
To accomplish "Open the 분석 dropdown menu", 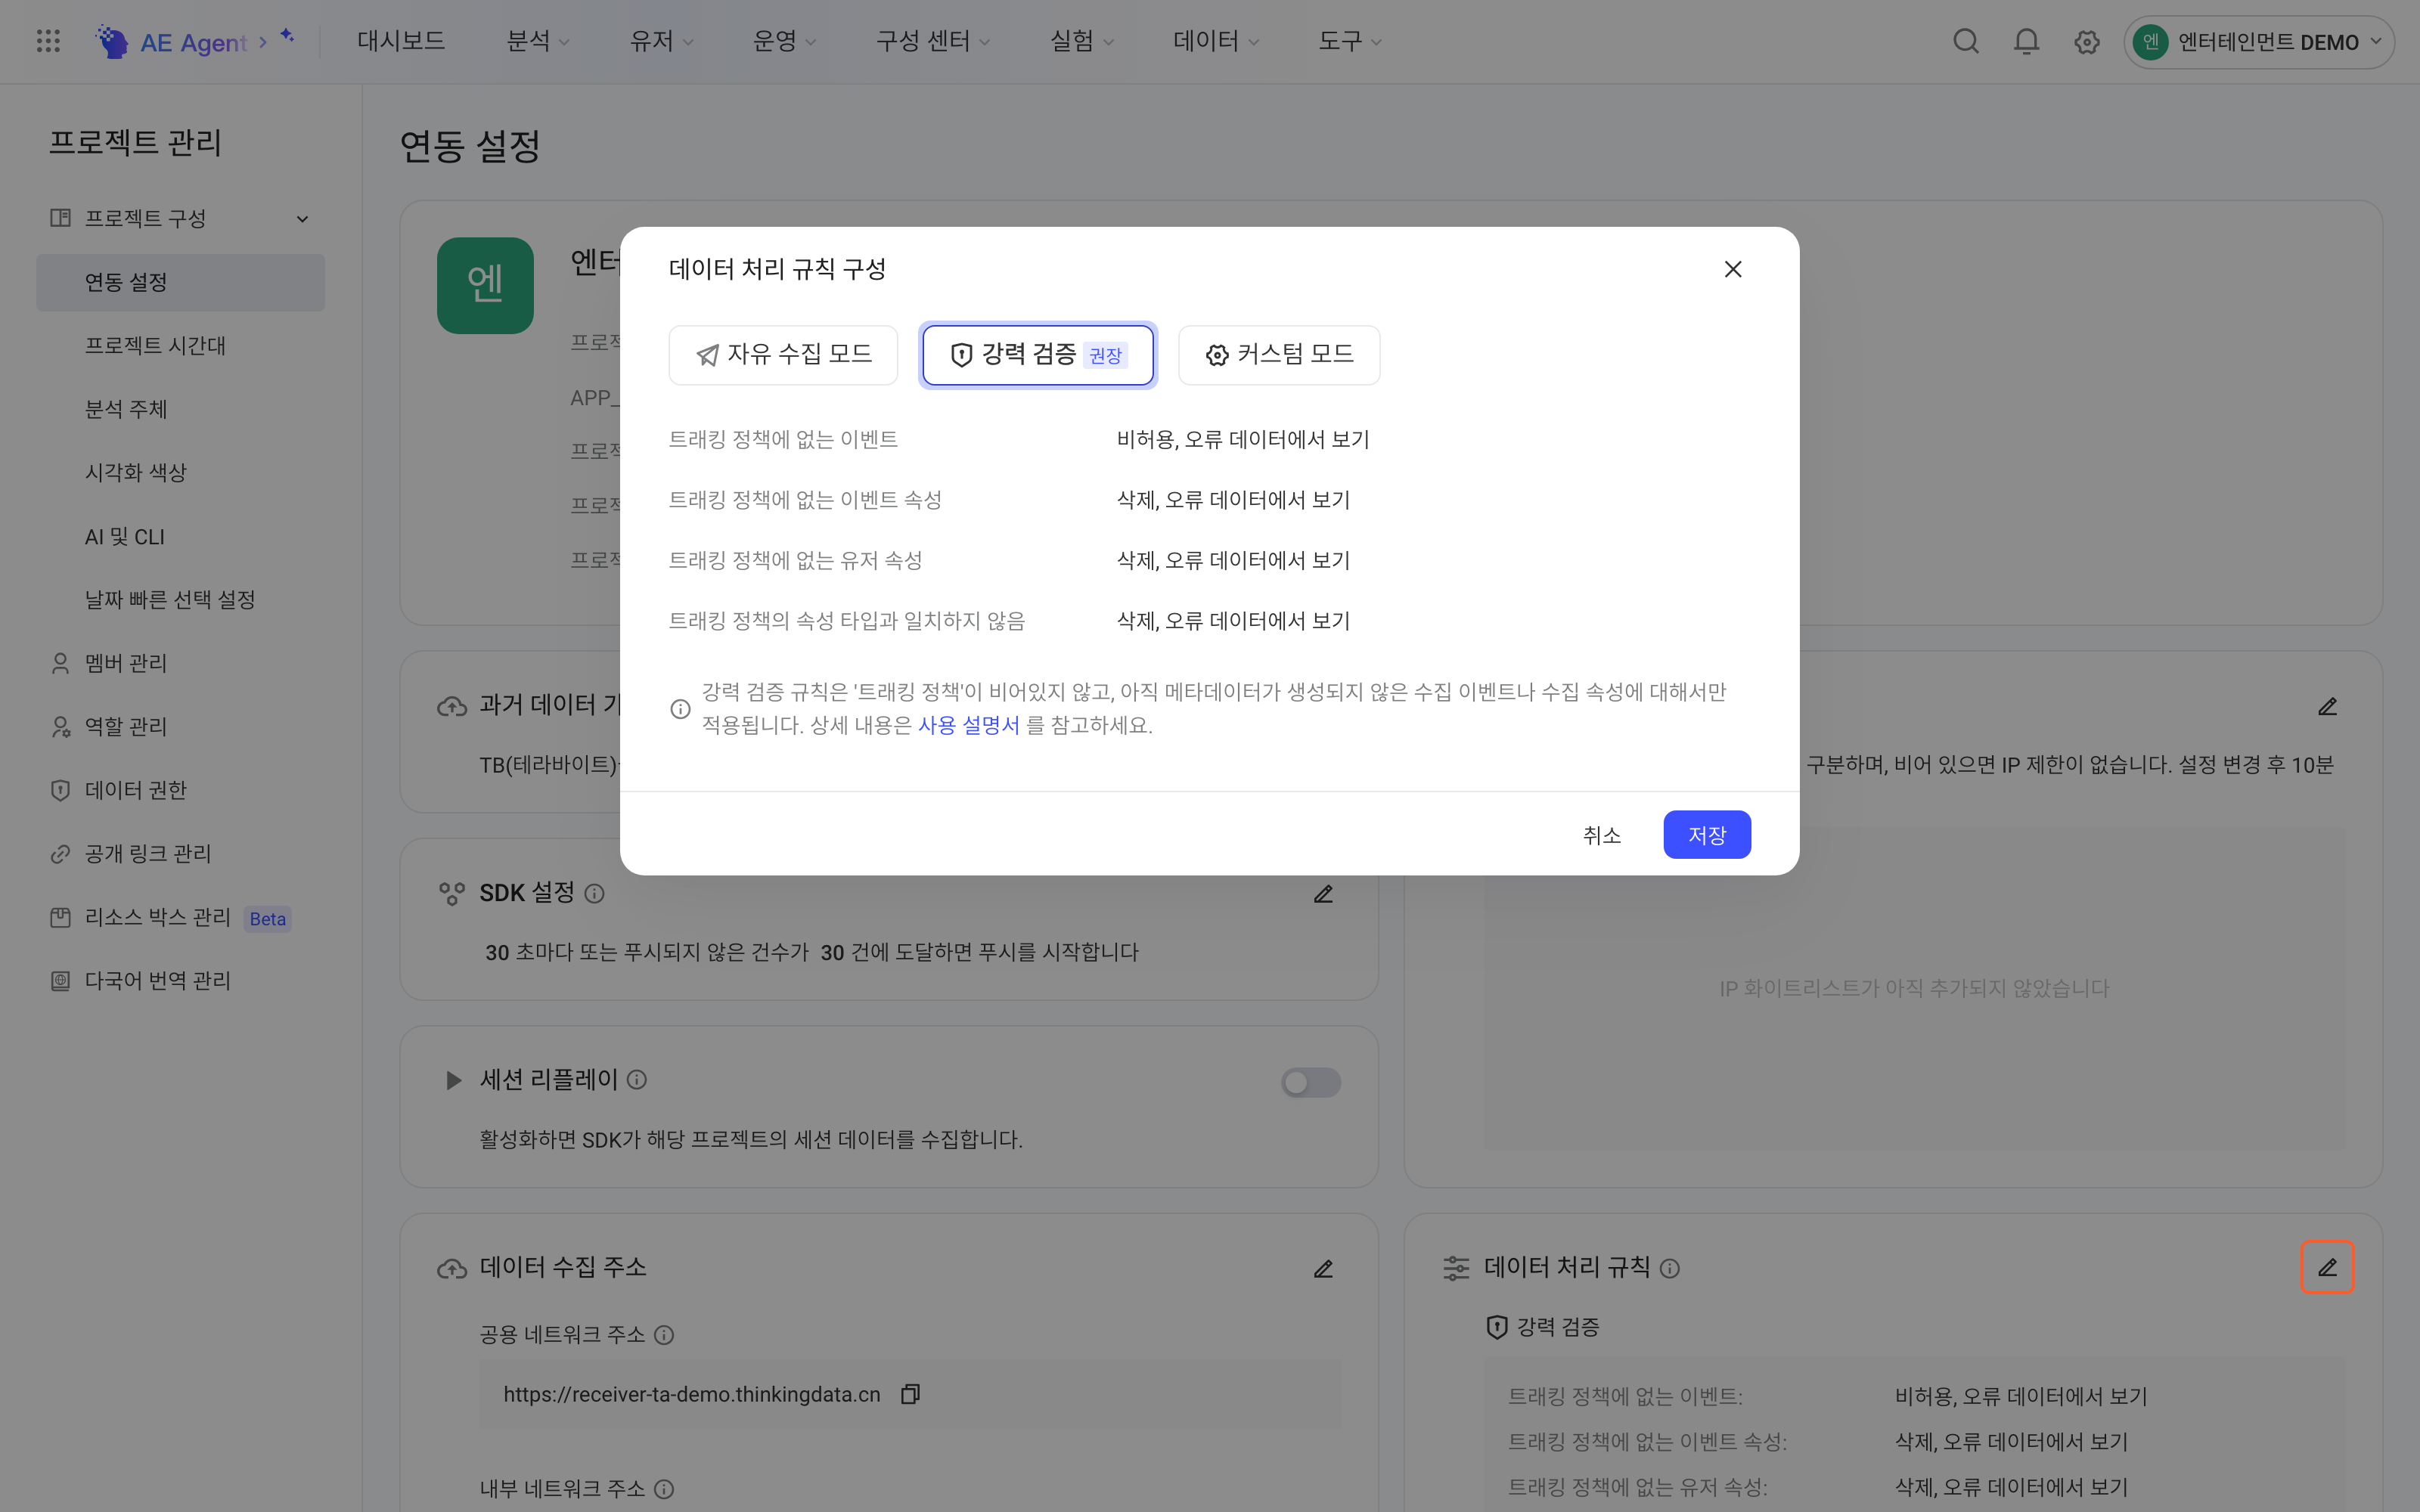I will click(x=538, y=41).
